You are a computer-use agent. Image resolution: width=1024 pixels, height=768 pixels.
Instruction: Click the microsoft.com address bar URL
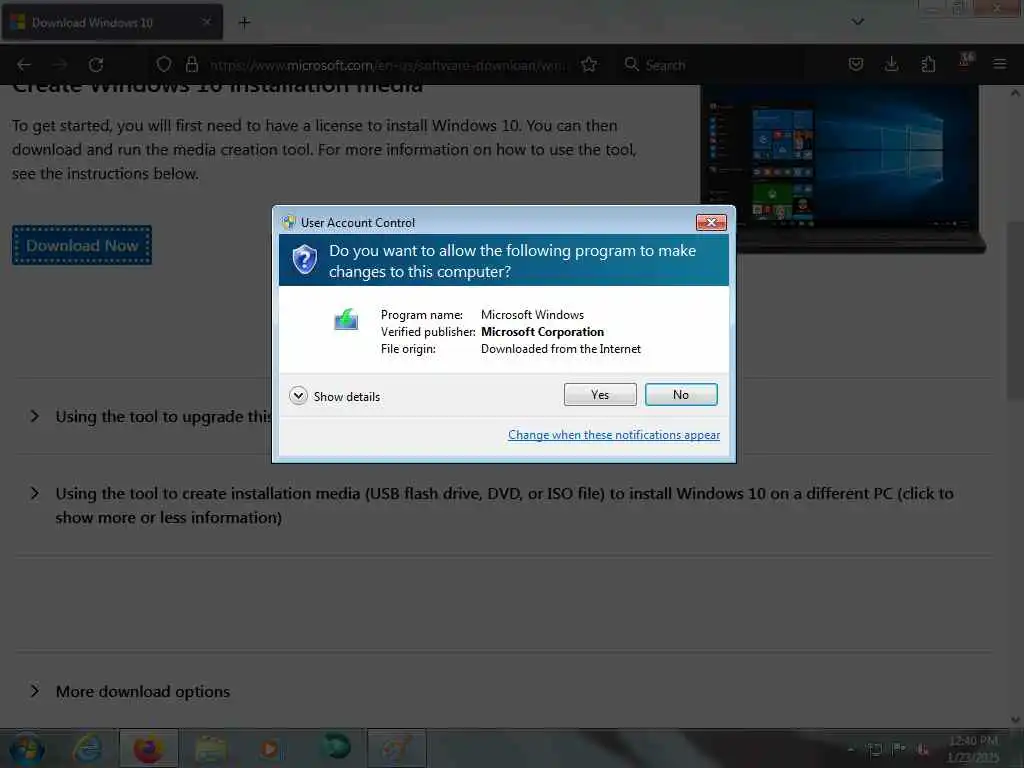[x=389, y=65]
